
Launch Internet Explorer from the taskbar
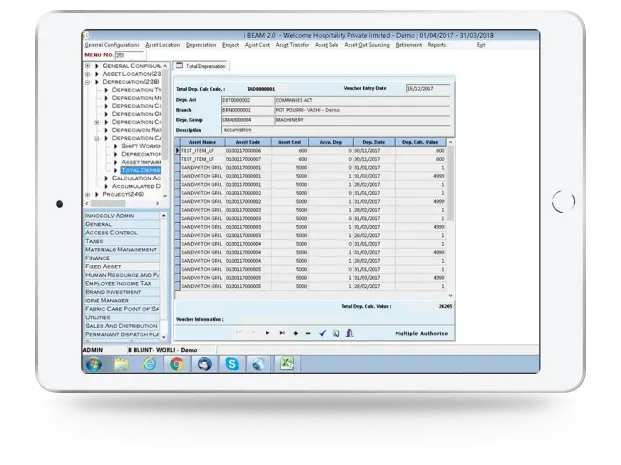point(149,364)
